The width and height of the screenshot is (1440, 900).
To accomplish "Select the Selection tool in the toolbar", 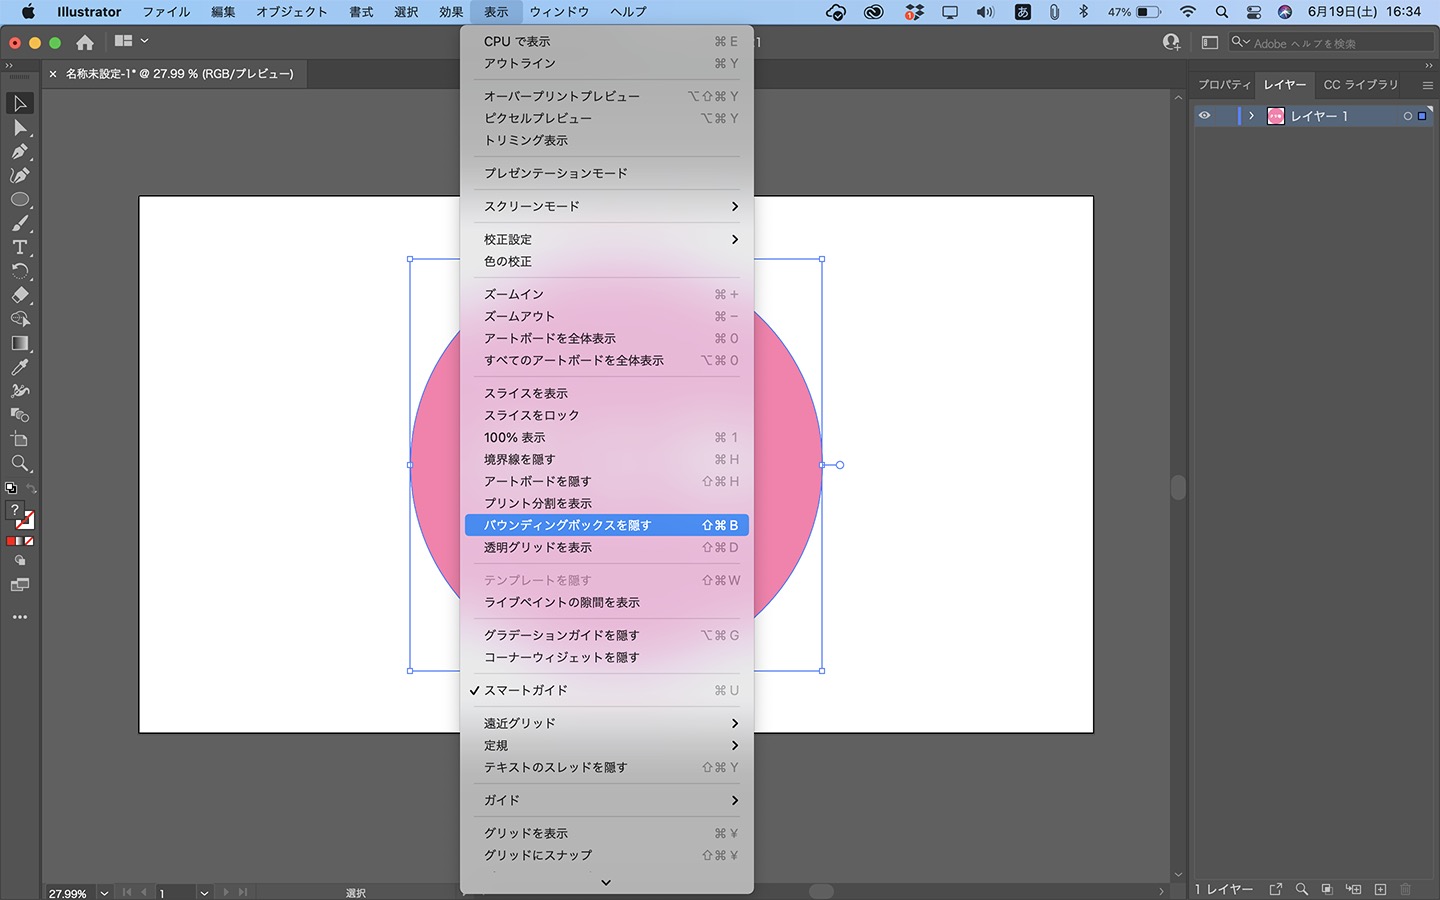I will (x=18, y=103).
